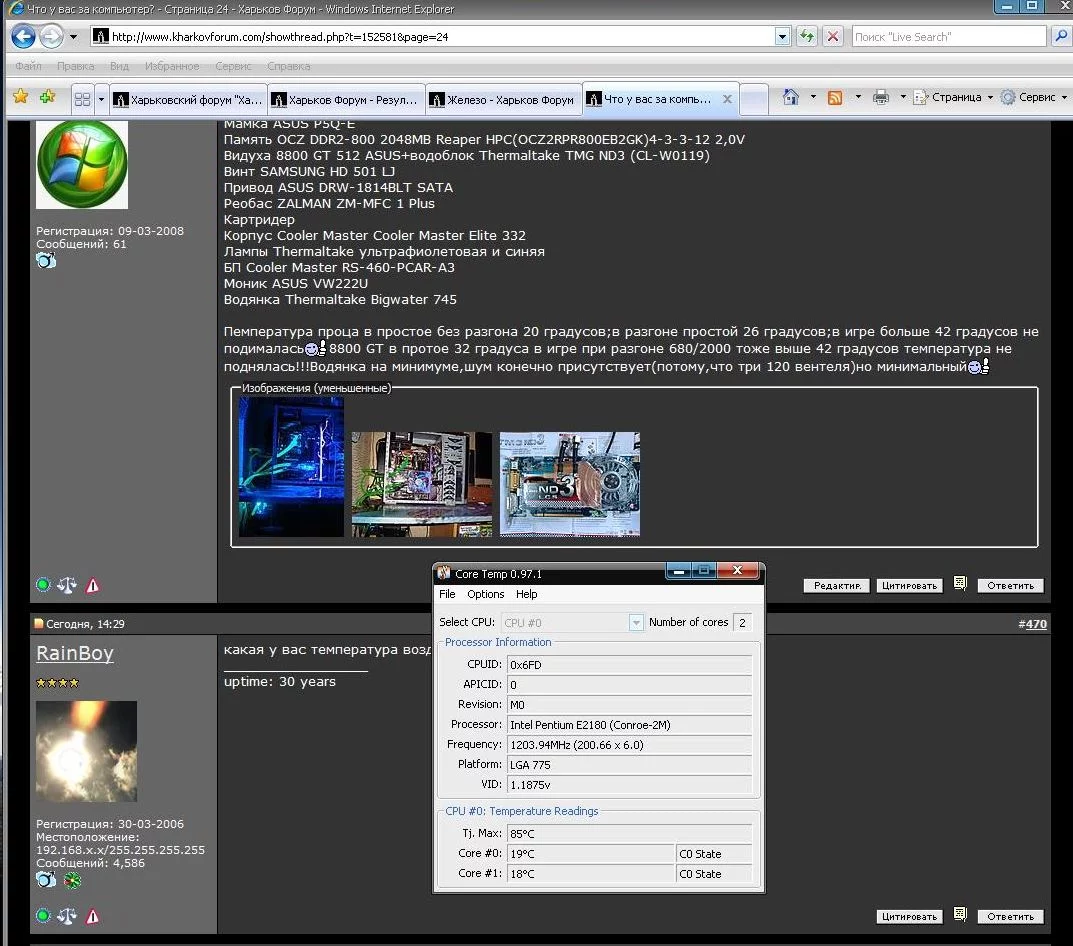Click Цитировать in the upper post
1073x946 pixels.
[x=909, y=585]
